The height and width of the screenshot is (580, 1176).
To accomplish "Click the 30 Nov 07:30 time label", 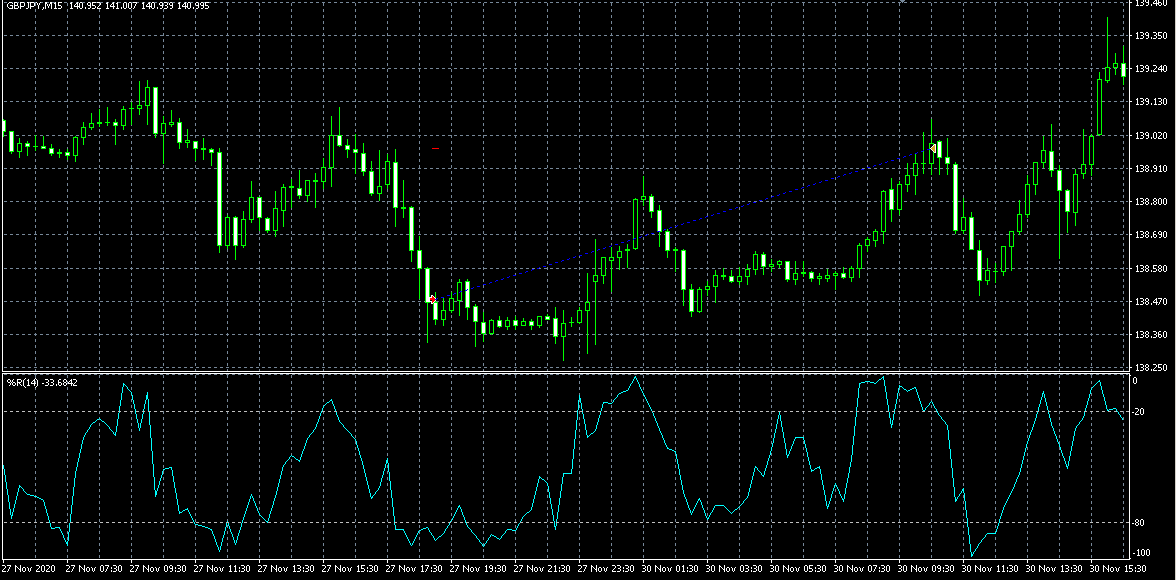I will (863, 569).
